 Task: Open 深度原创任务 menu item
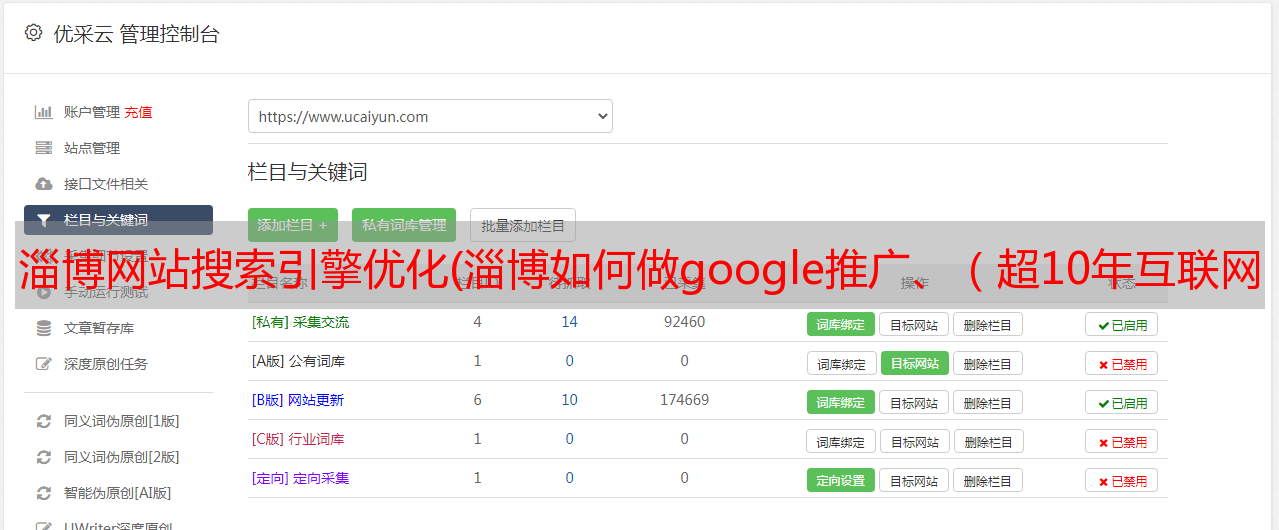coord(106,364)
